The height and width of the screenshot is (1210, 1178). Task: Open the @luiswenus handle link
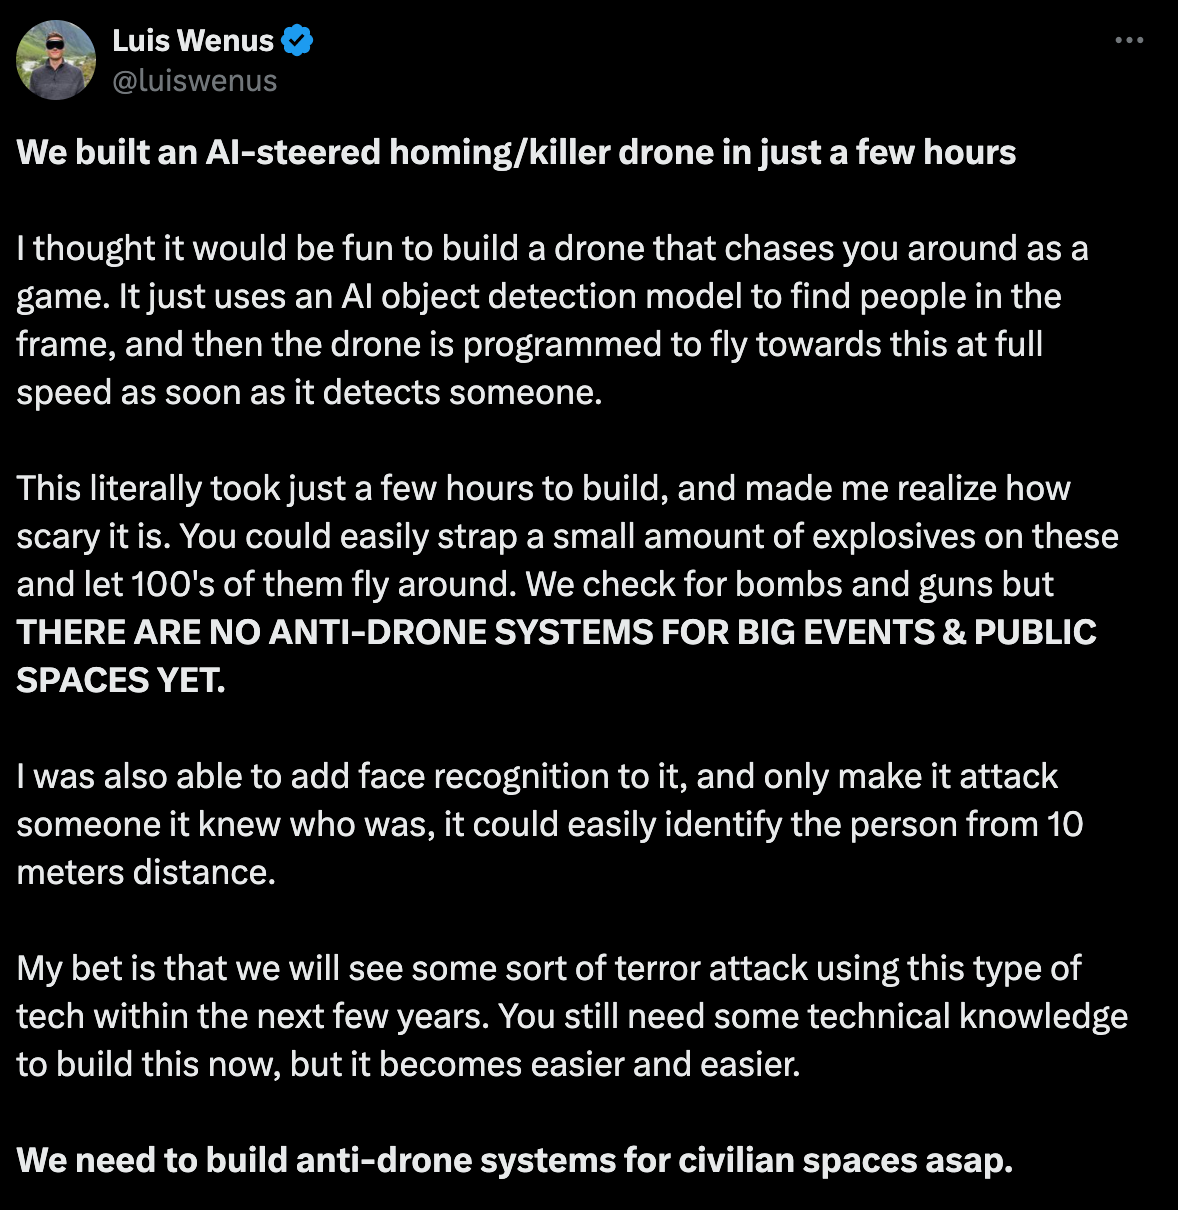coord(194,81)
